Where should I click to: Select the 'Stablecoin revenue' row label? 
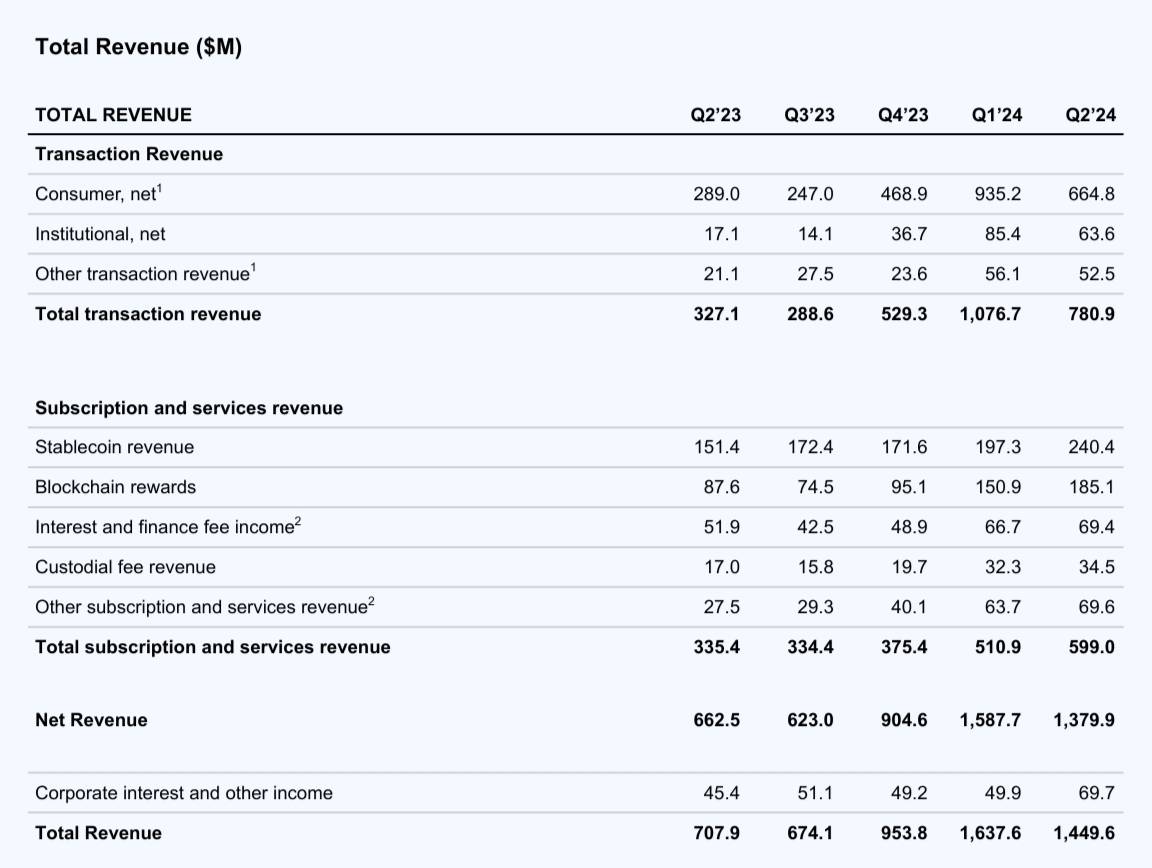point(115,447)
